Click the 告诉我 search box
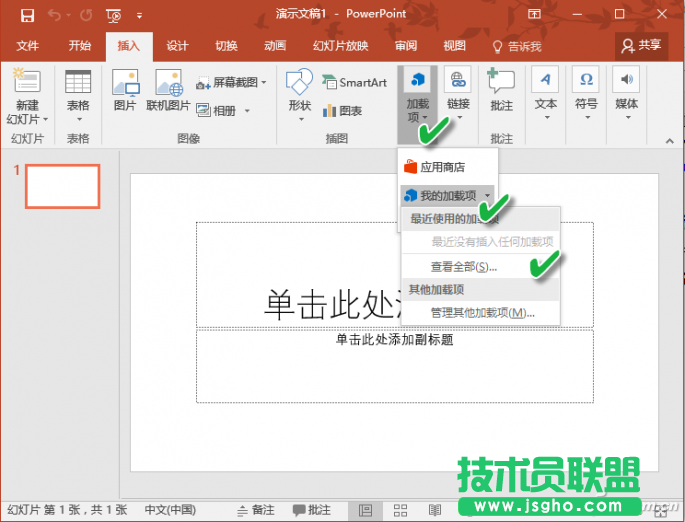Image resolution: width=685 pixels, height=522 pixels. [x=517, y=46]
